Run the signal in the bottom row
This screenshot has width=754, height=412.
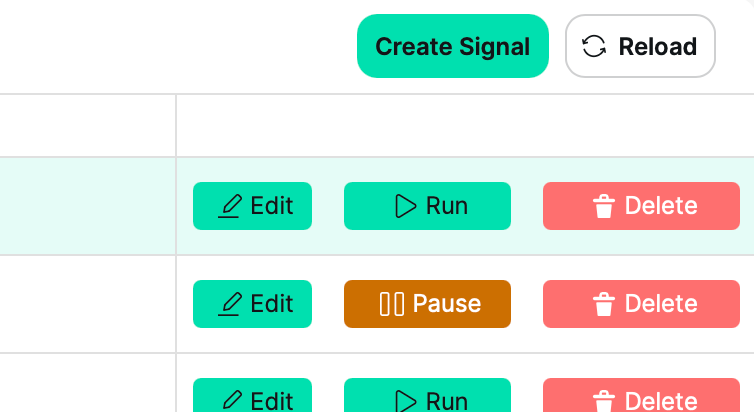427,400
